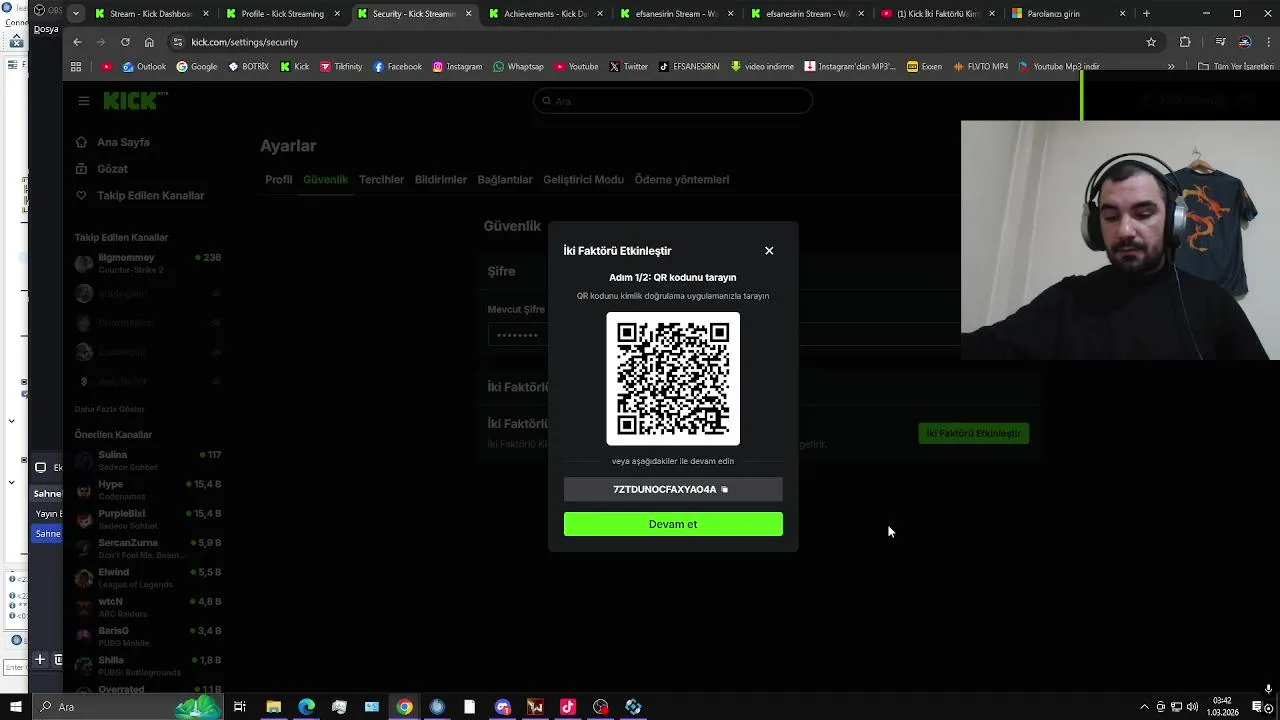Image resolution: width=1280 pixels, height=720 pixels.
Task: Open the Exxen bookmark
Action: point(925,67)
